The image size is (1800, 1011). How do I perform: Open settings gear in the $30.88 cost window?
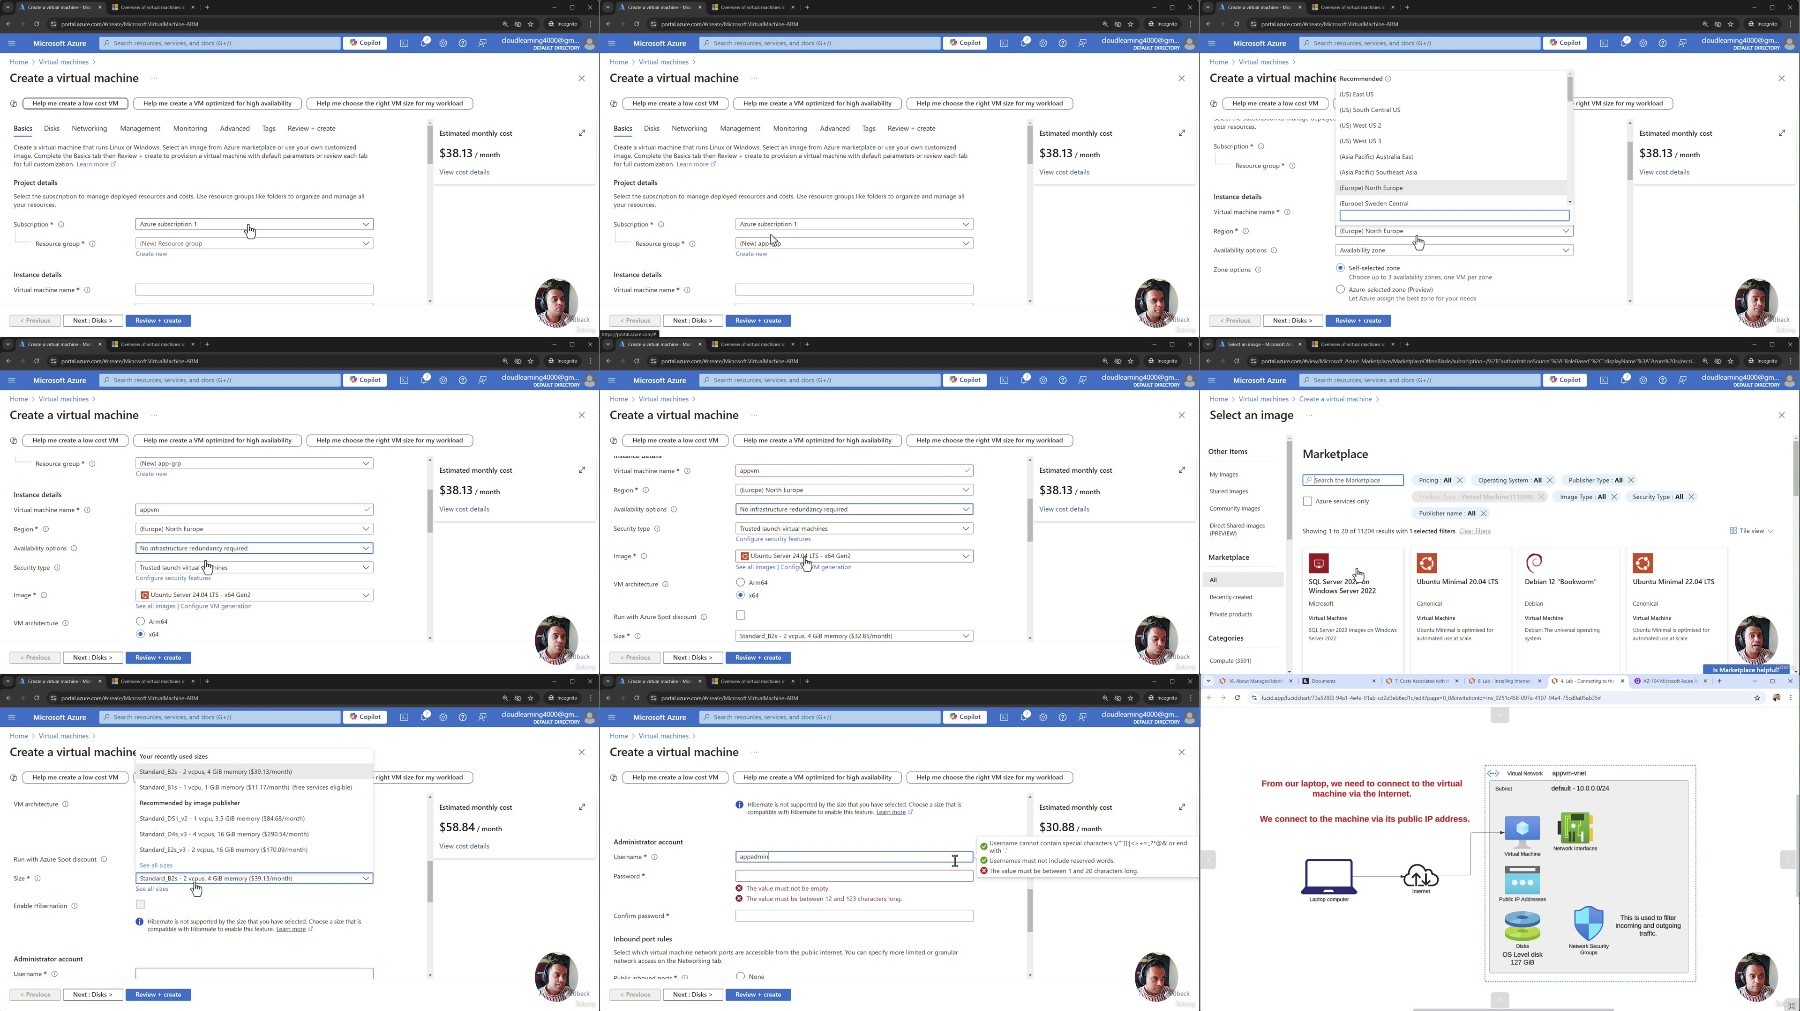coord(1043,717)
